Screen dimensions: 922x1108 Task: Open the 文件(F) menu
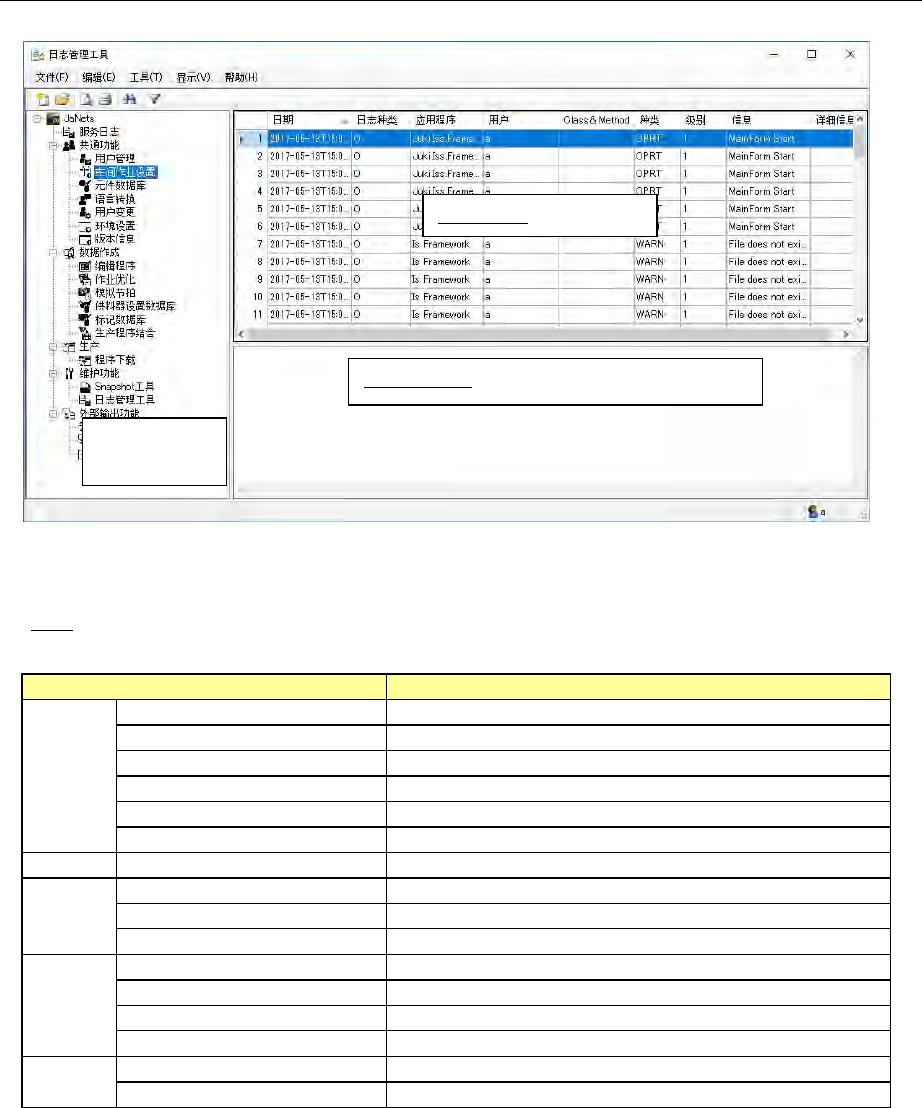point(52,78)
